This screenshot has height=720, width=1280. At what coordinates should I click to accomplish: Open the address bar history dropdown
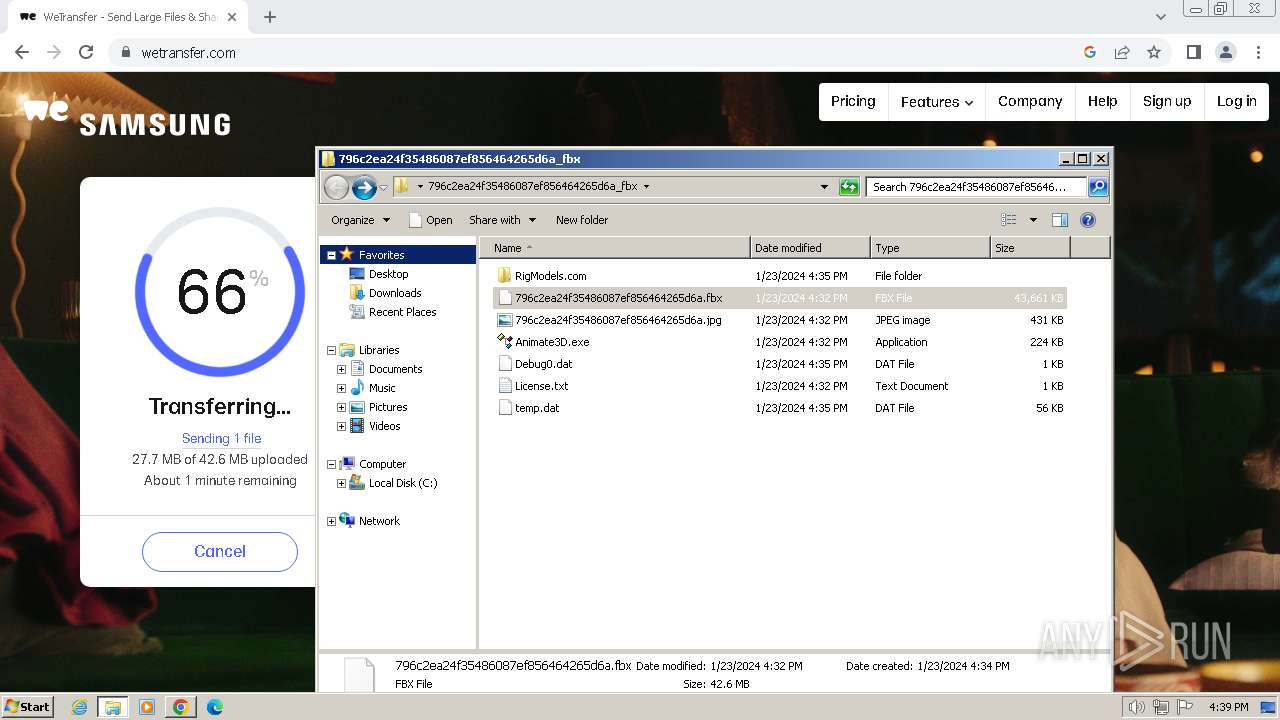[824, 187]
